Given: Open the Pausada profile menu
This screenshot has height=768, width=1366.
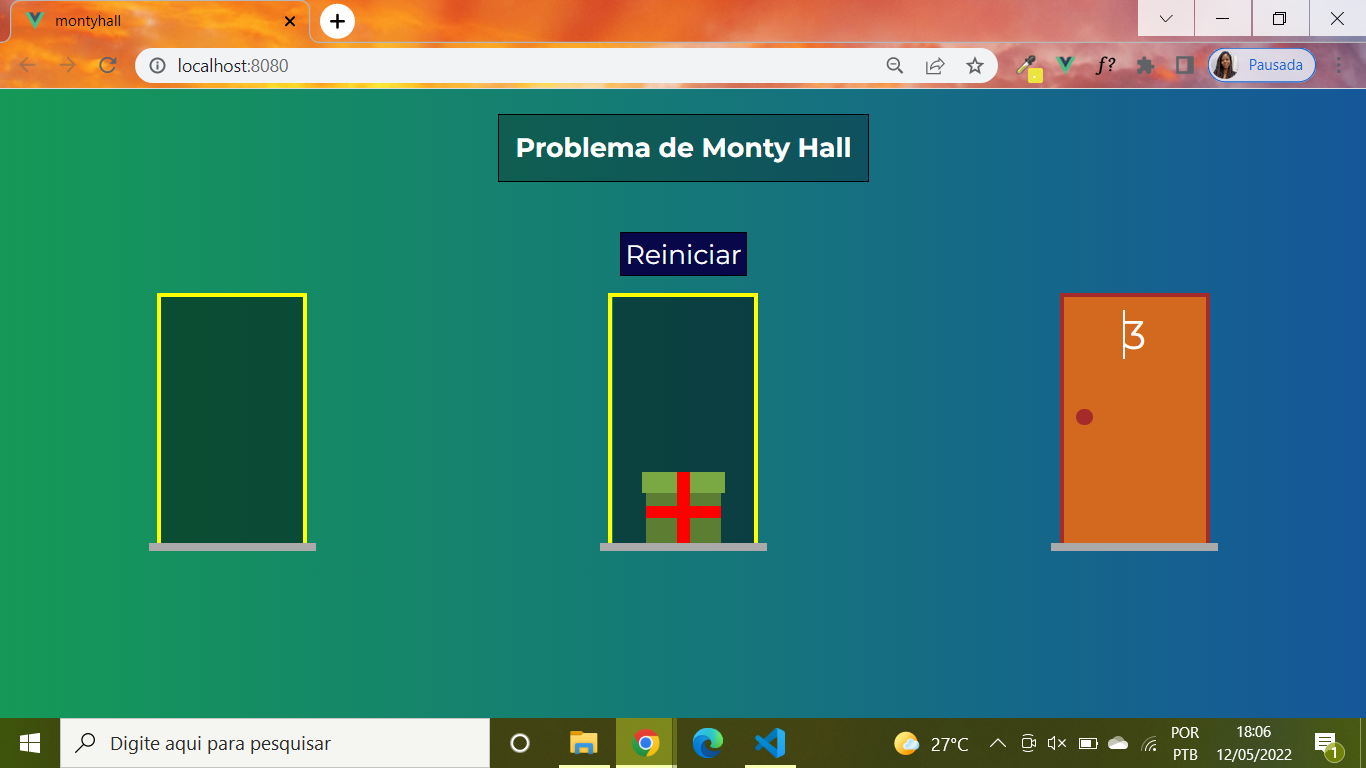Looking at the screenshot, I should (1261, 64).
